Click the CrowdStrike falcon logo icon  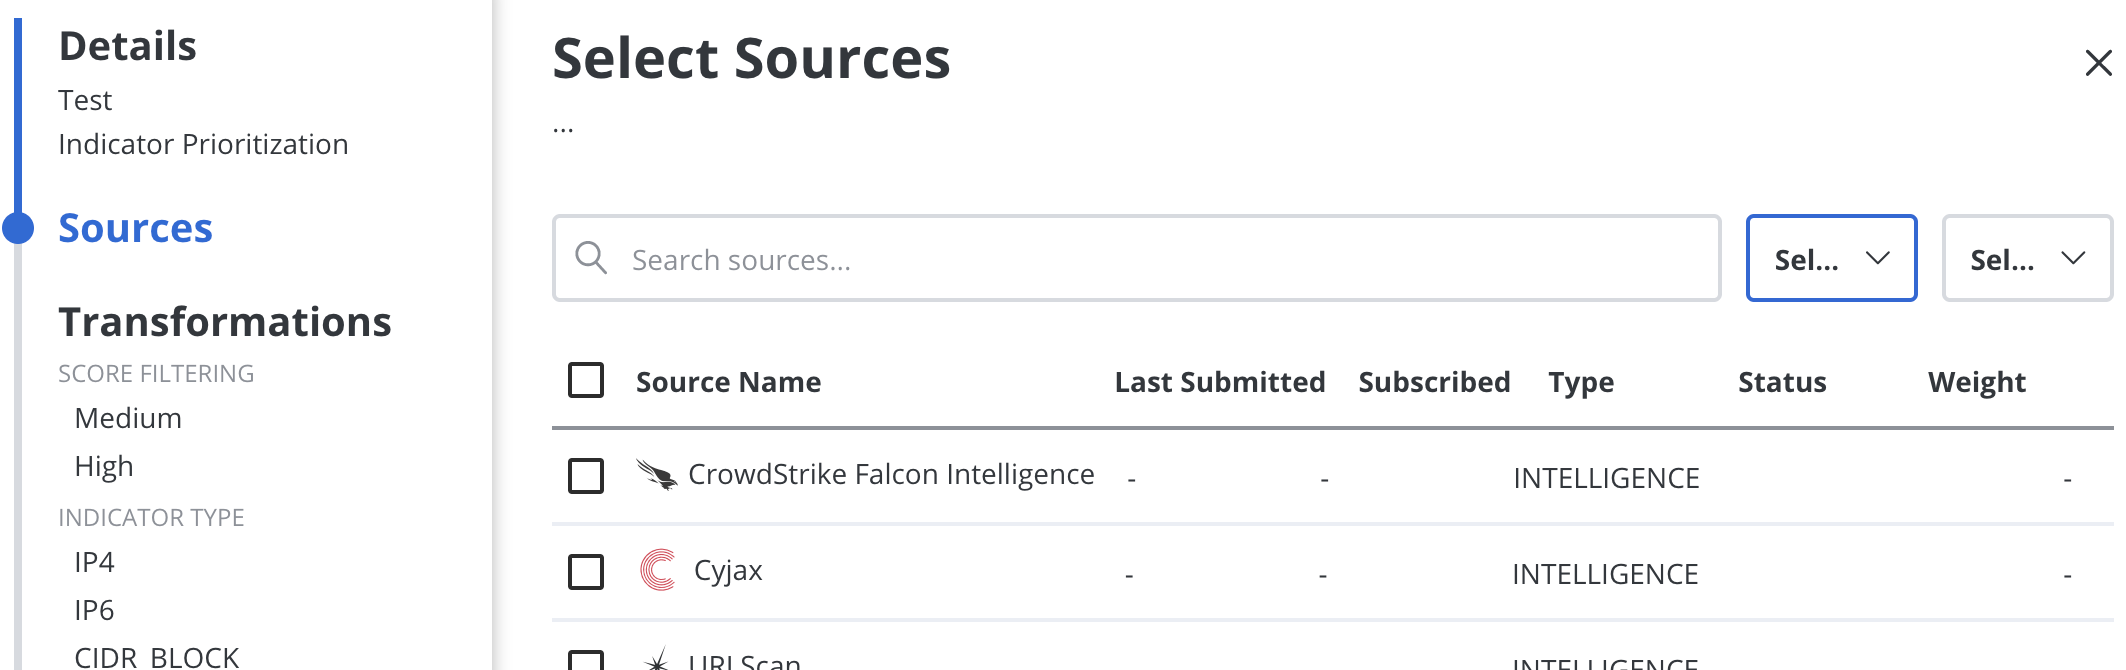coord(657,475)
